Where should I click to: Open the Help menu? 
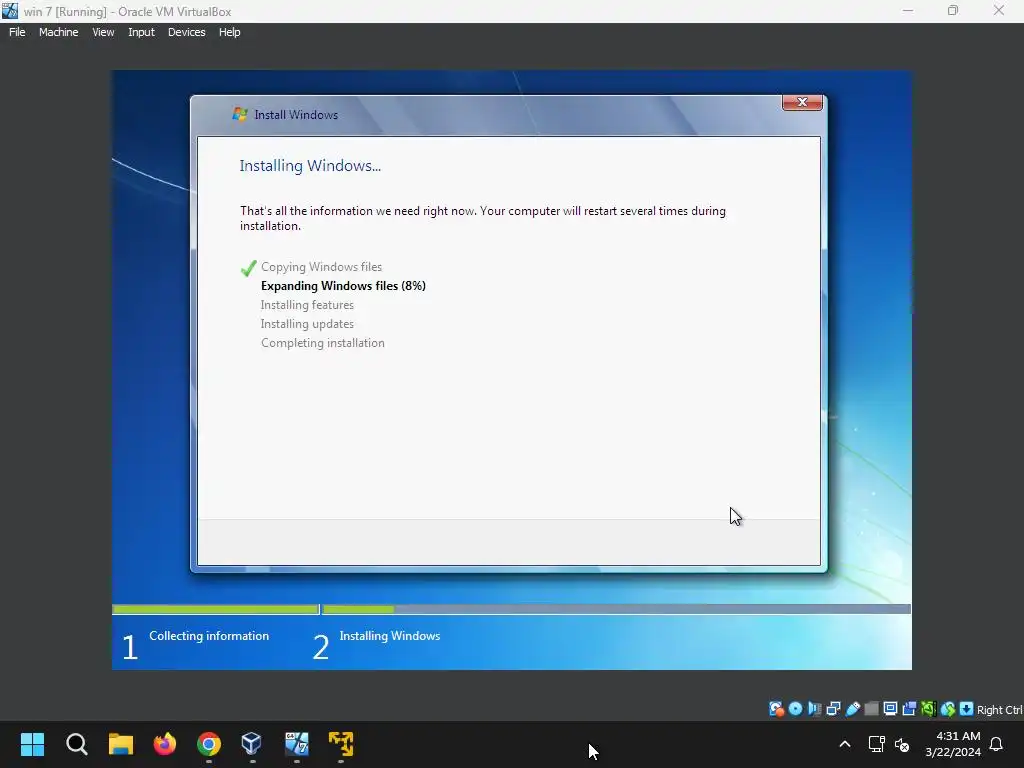coord(229,32)
